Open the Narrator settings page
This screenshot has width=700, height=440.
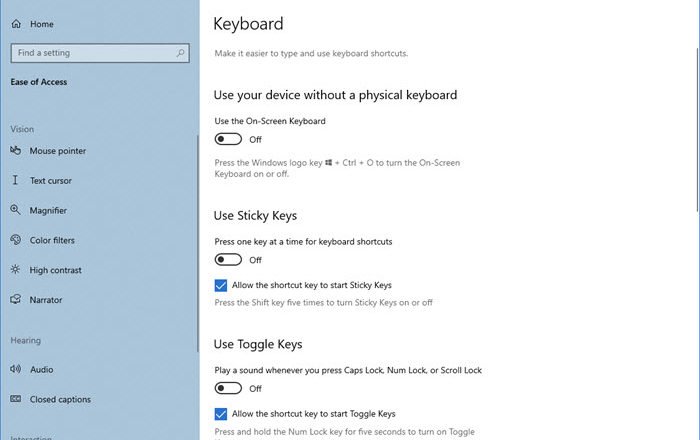pyautogui.click(x=48, y=300)
